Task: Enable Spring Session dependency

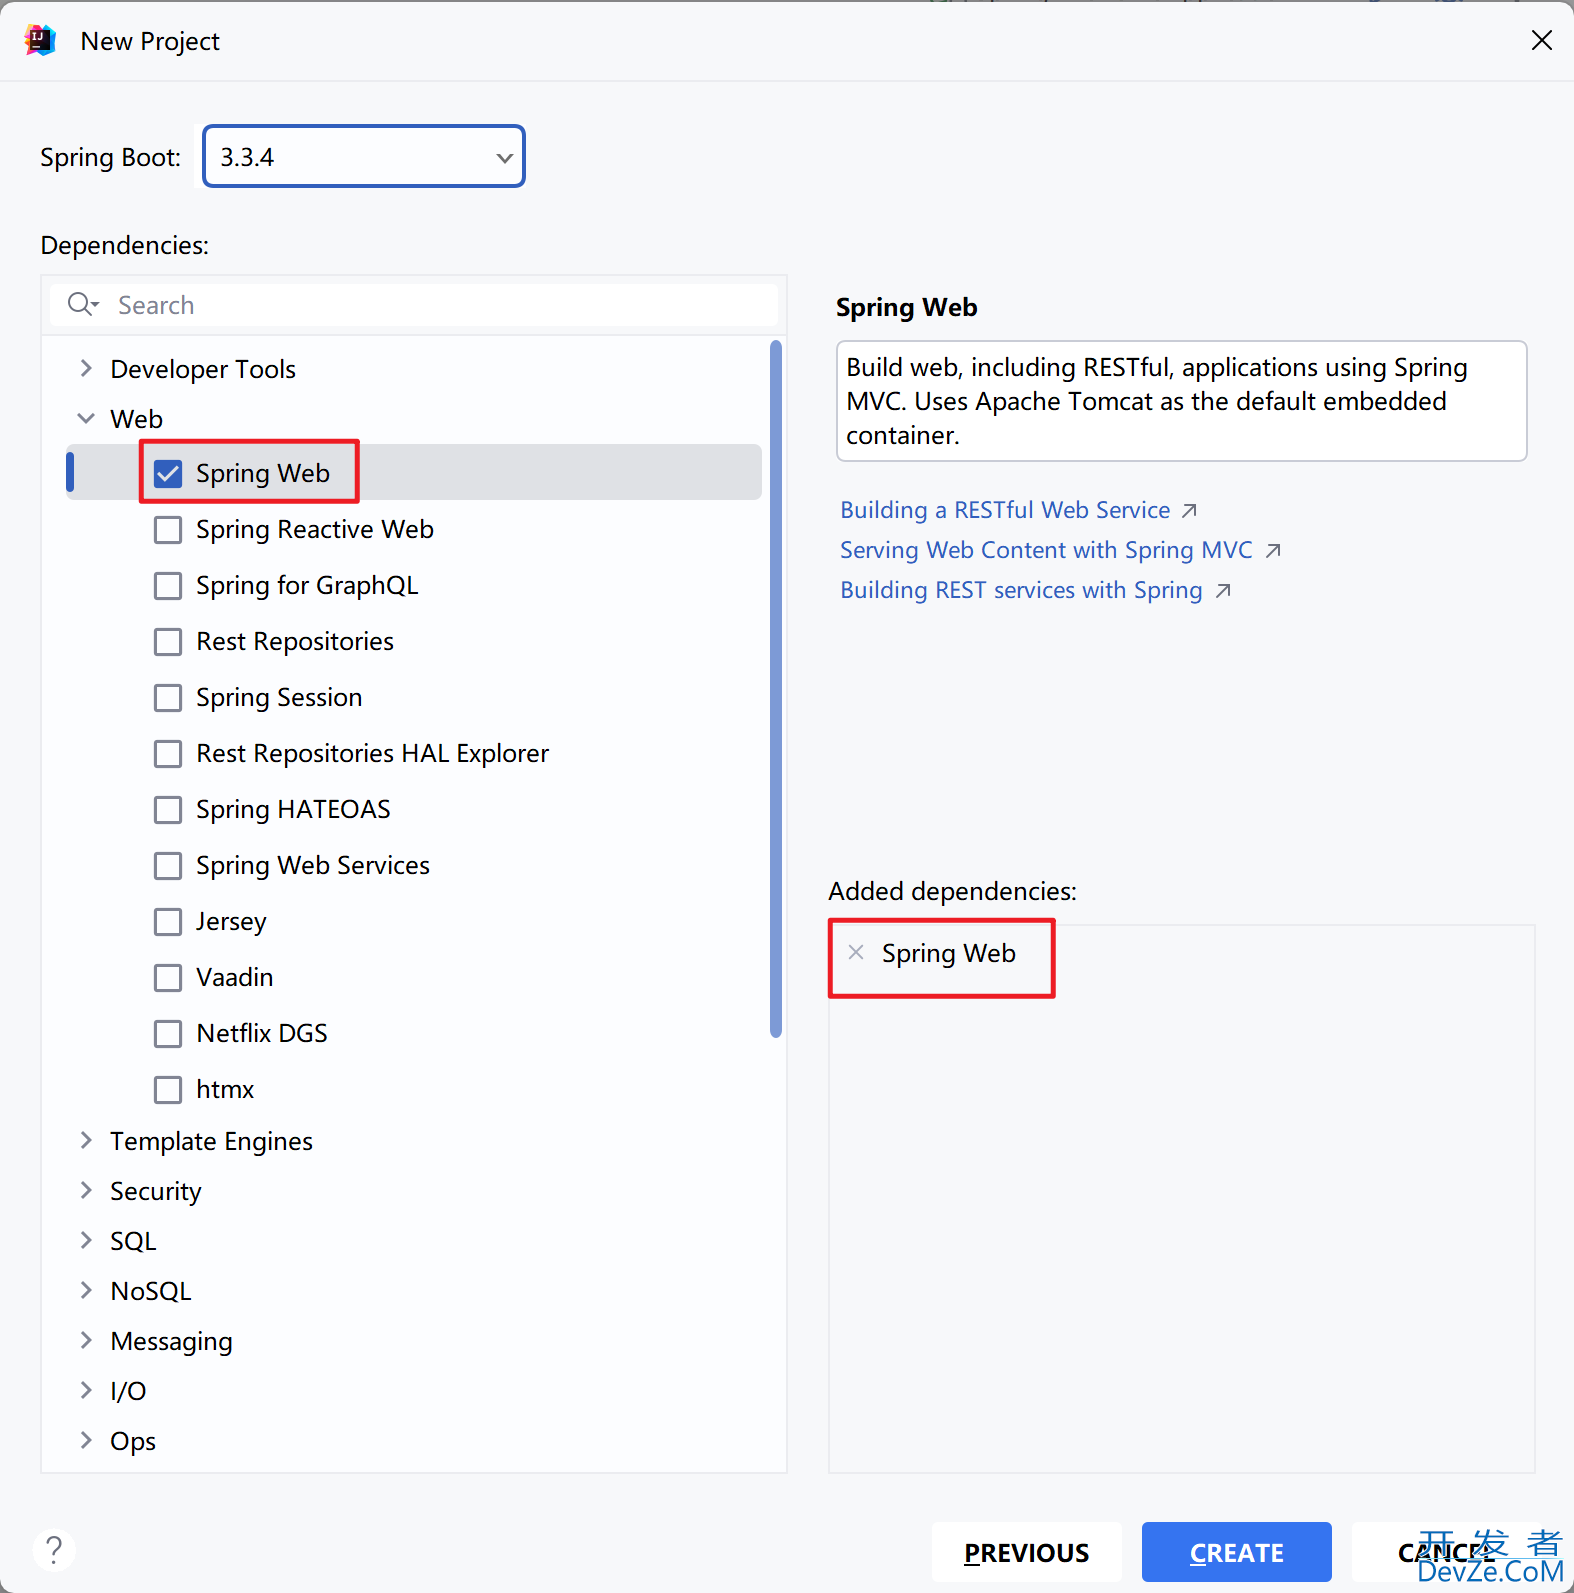Action: tap(168, 697)
